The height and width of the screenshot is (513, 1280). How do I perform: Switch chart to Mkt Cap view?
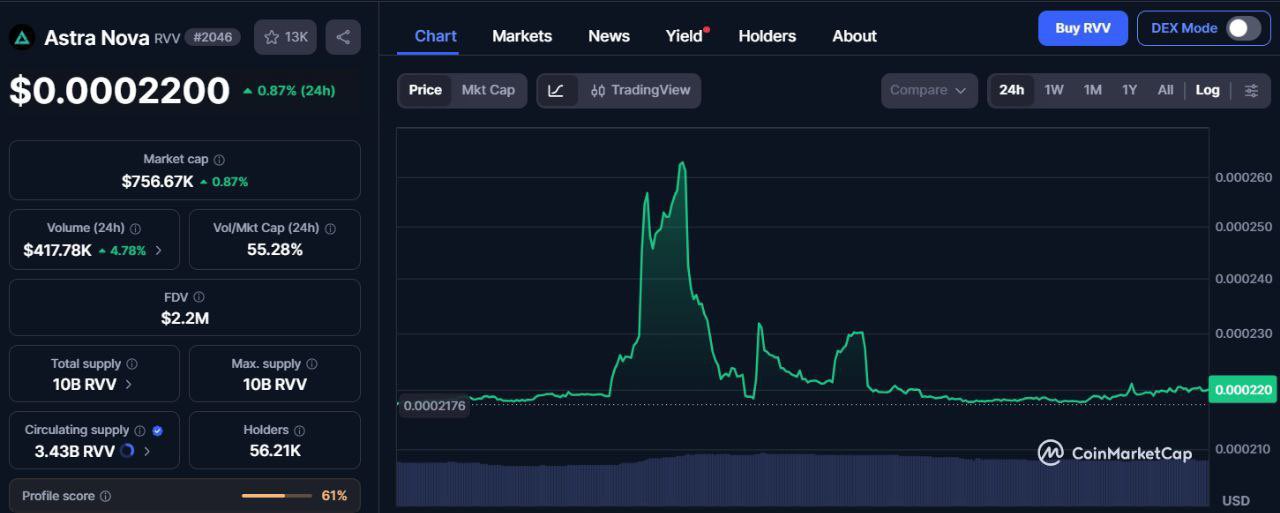488,90
